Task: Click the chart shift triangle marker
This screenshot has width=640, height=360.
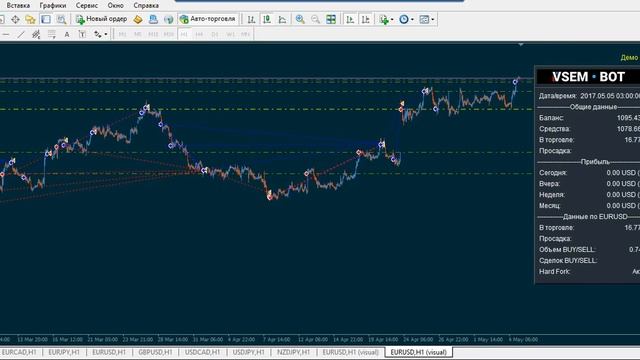Action: tap(521, 44)
